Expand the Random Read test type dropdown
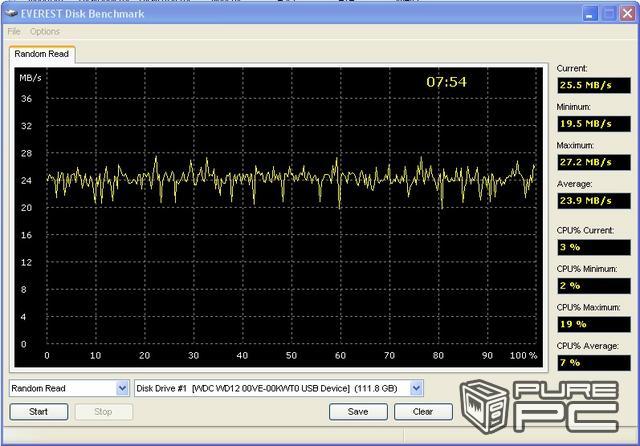Viewport: 640px width, 446px height. (x=122, y=388)
